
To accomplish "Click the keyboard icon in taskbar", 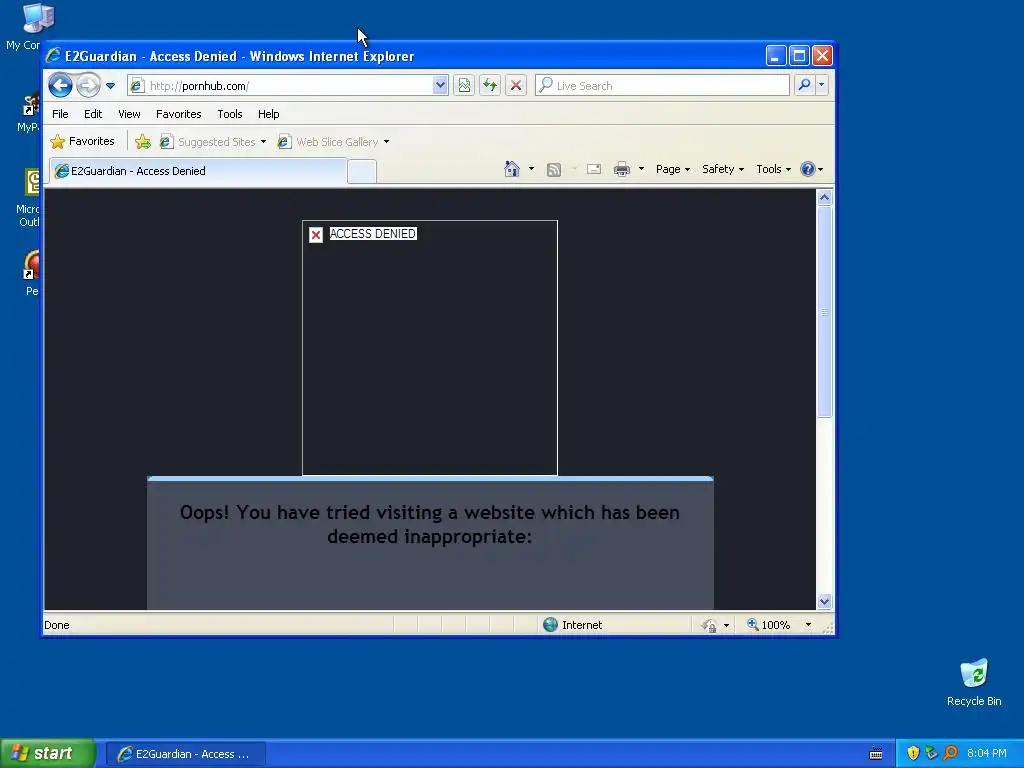I will pyautogui.click(x=876, y=754).
